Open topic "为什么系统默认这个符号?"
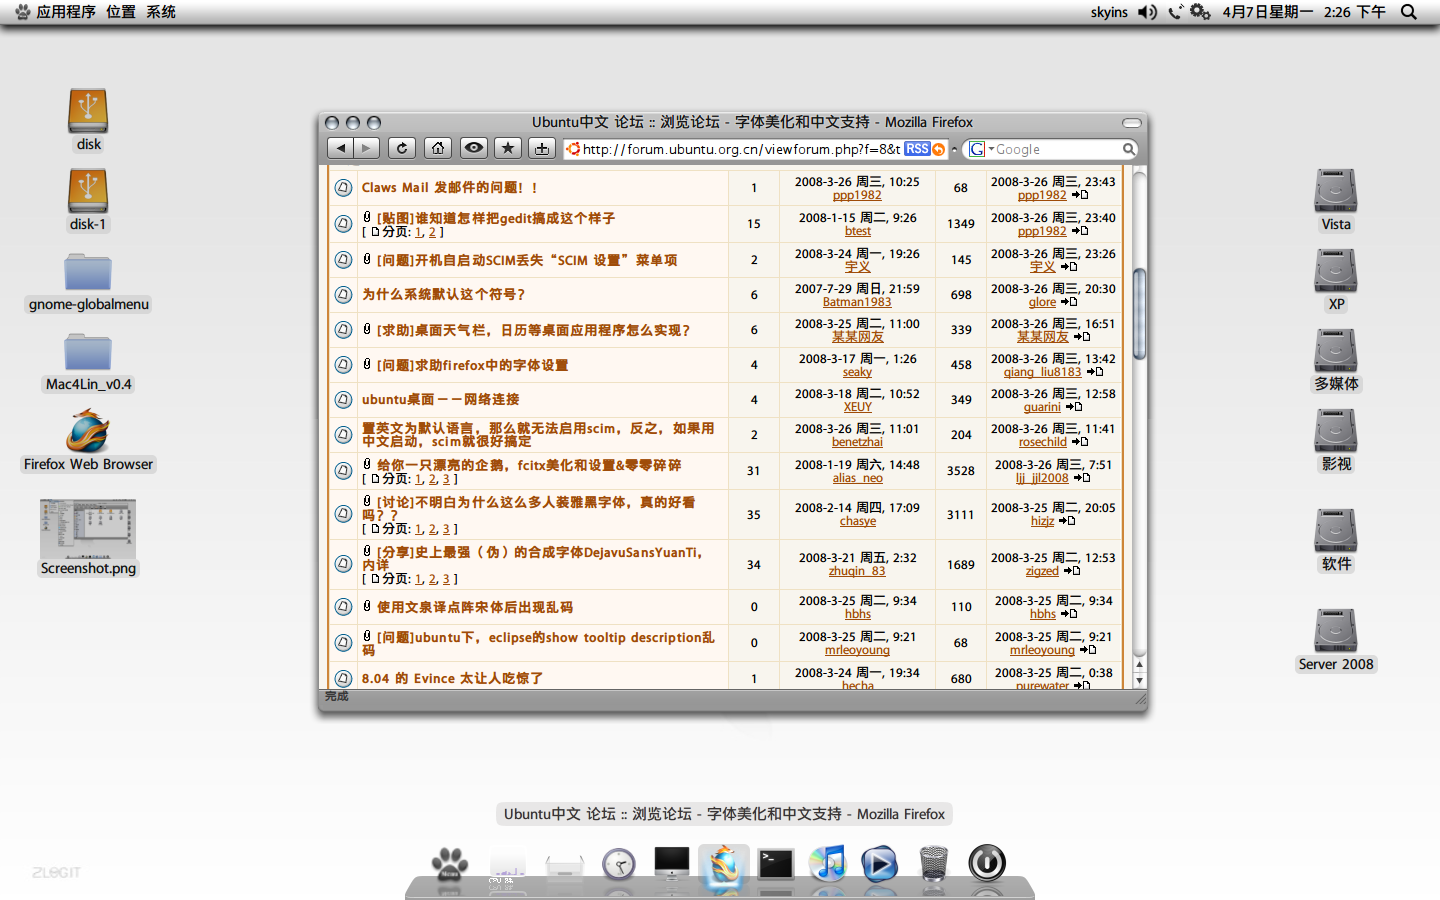Image resolution: width=1440 pixels, height=900 pixels. click(443, 294)
